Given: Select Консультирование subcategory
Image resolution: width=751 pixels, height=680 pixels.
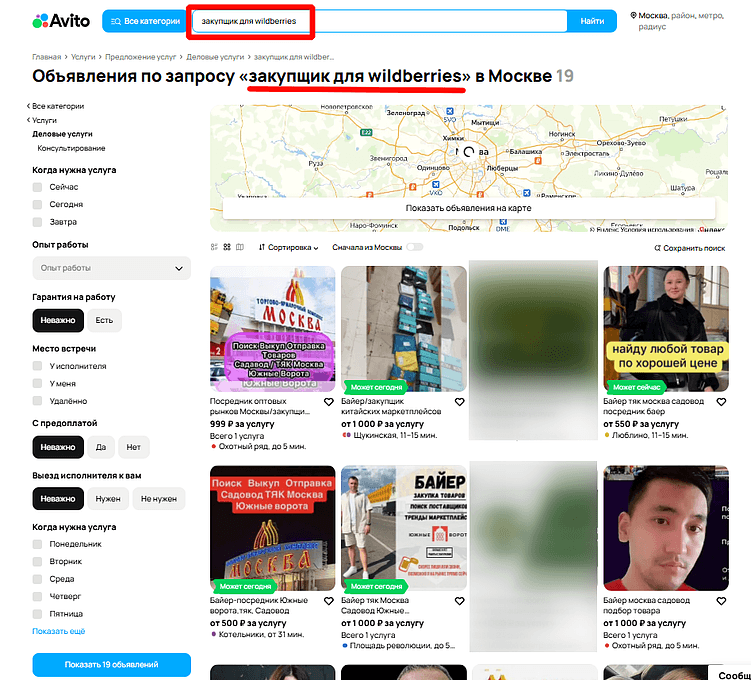Looking at the screenshot, I should (71, 148).
